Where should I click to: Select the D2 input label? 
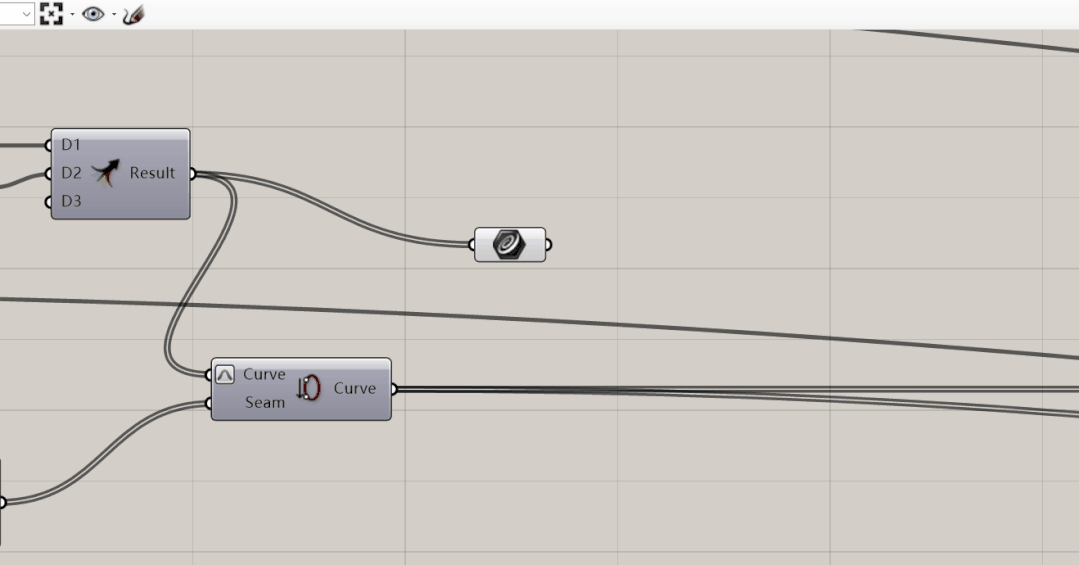[71, 173]
